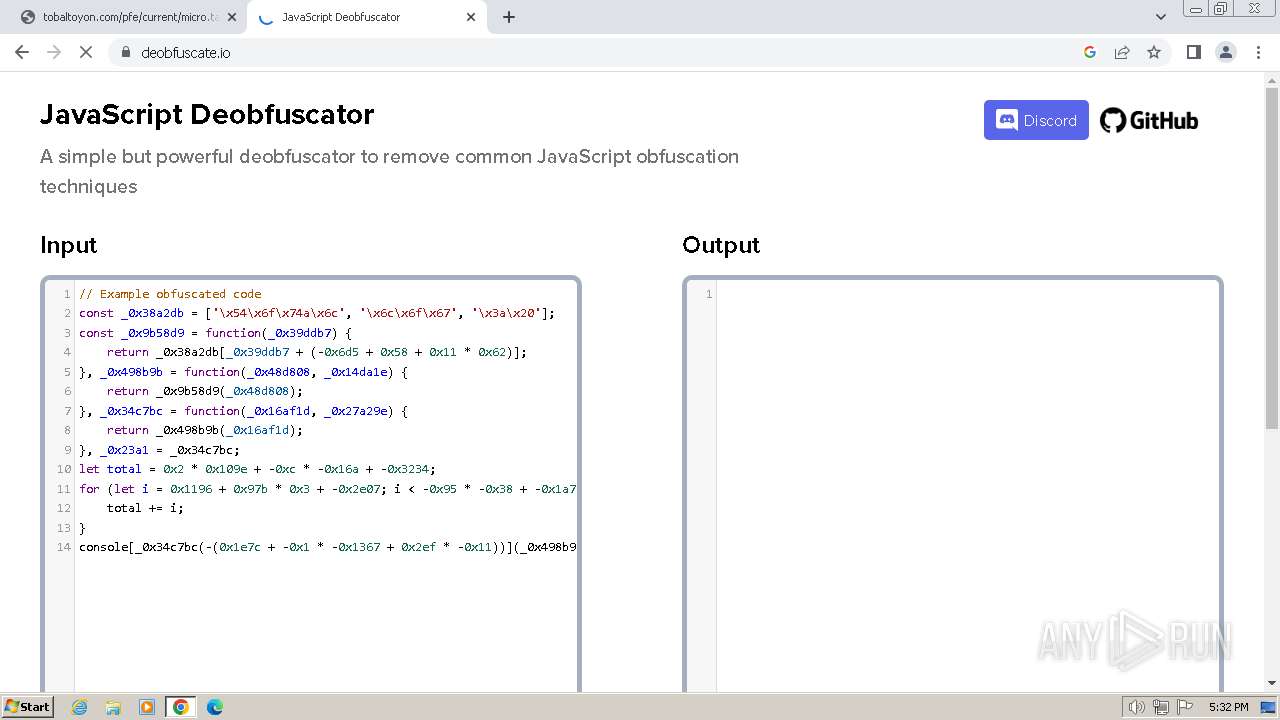
Task: Open the Chrome profile menu
Action: pos(1226,52)
